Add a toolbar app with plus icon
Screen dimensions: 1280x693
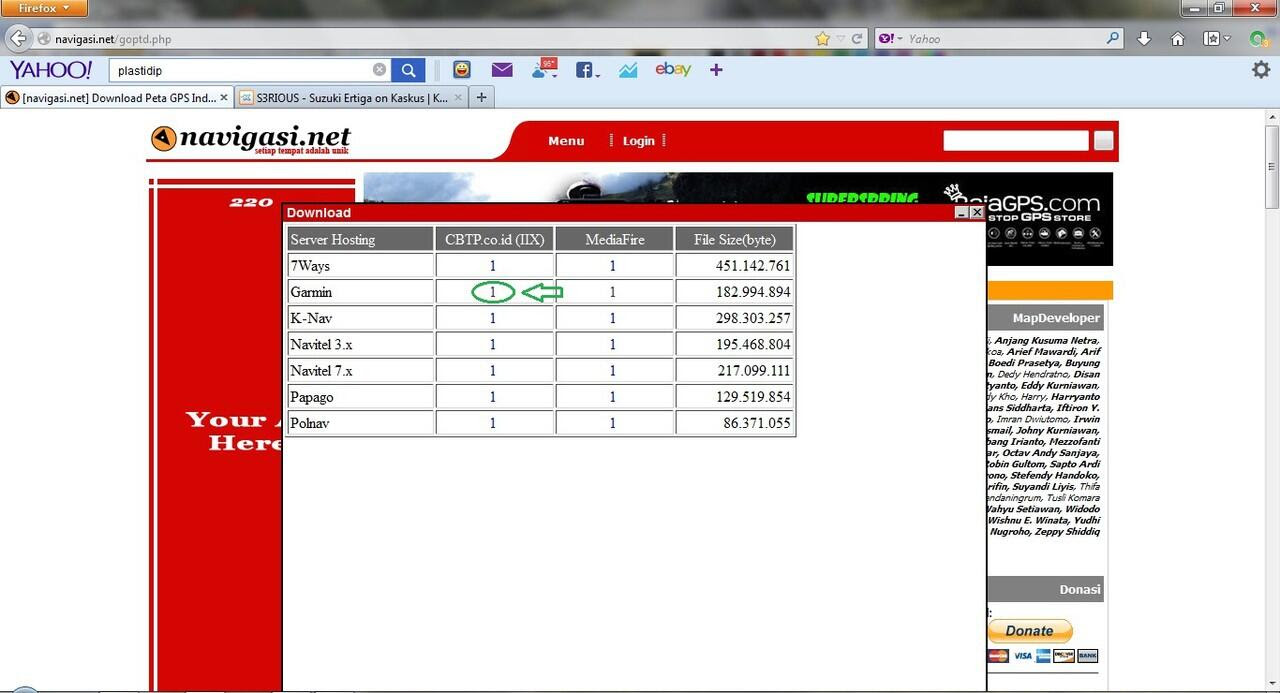tap(716, 70)
